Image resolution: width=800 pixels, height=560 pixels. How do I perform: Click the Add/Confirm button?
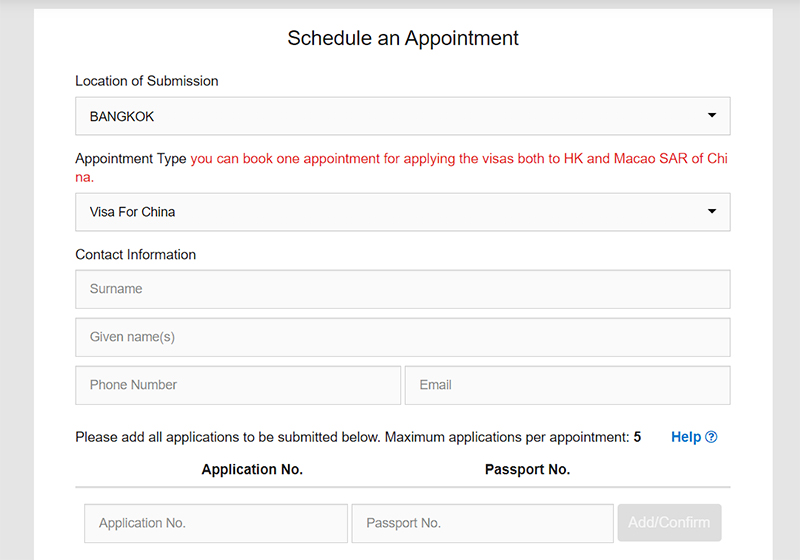coord(669,523)
